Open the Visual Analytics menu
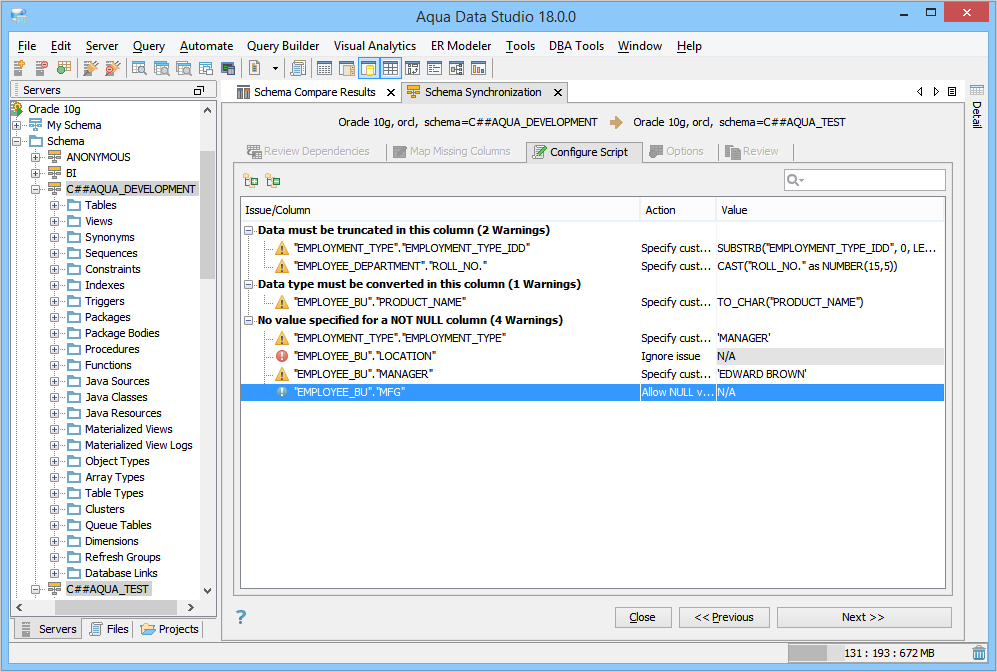 [375, 46]
